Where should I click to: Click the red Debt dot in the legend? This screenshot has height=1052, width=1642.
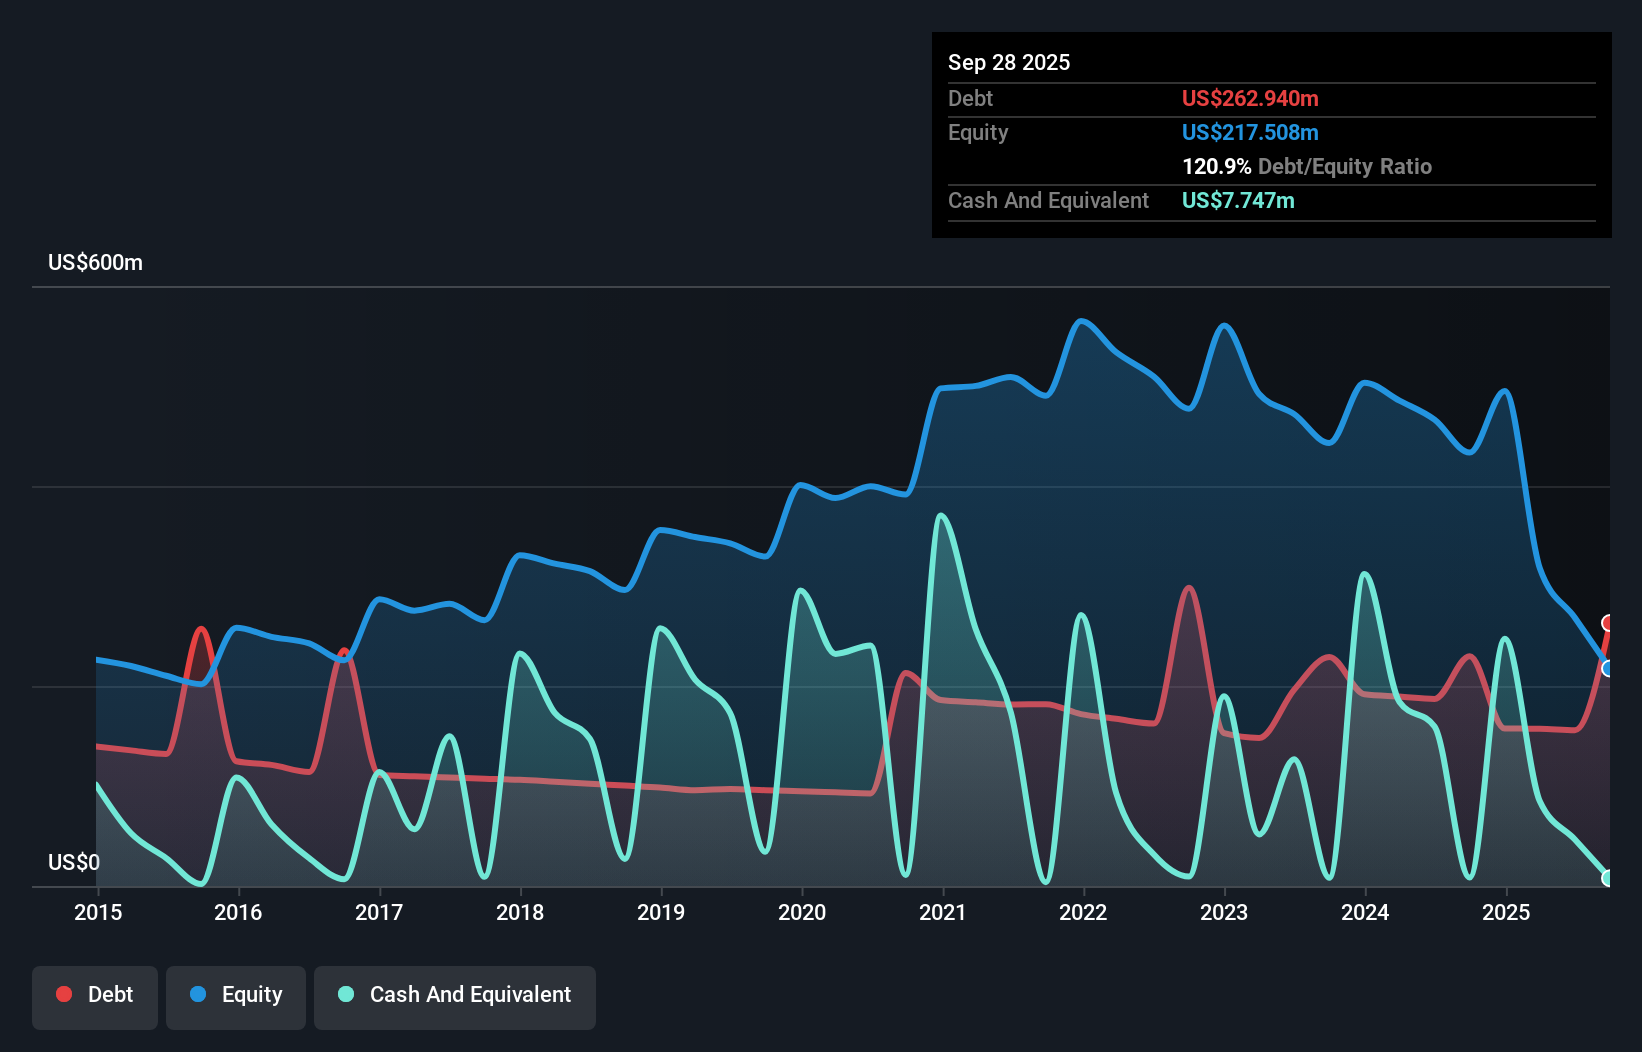[63, 994]
